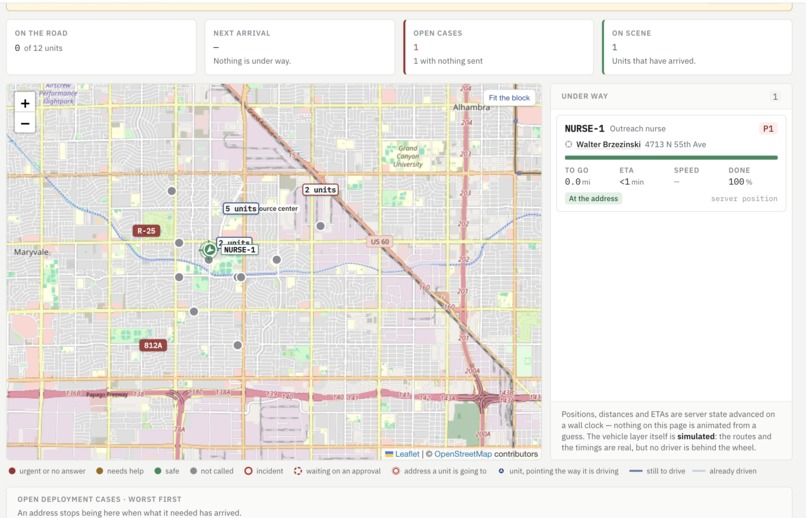Click the Fit the block button
Screen dimensions: 806x518
(x=509, y=98)
